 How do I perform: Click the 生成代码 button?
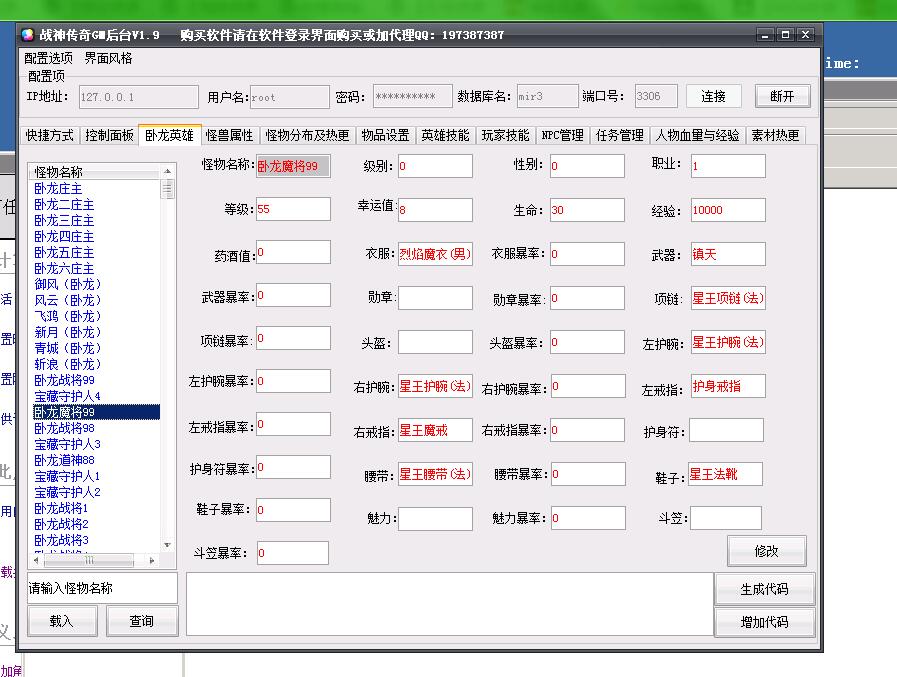(764, 589)
